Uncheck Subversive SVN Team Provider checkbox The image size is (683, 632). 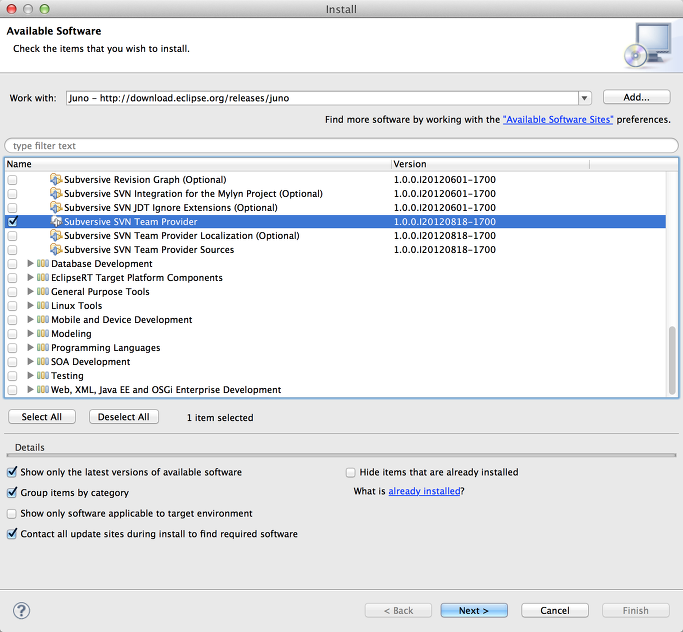(x=12, y=221)
